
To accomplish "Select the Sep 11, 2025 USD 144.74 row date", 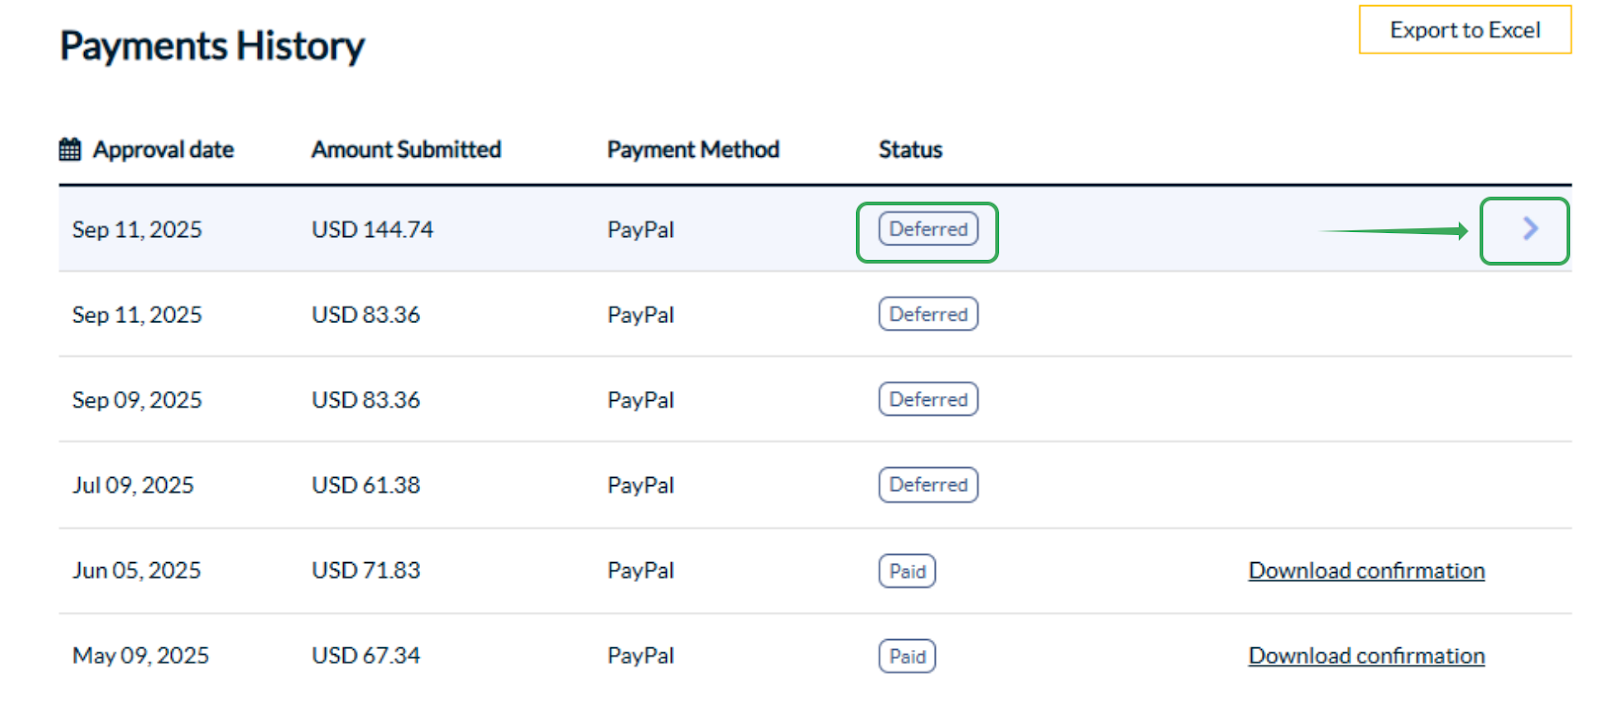I will 137,230.
